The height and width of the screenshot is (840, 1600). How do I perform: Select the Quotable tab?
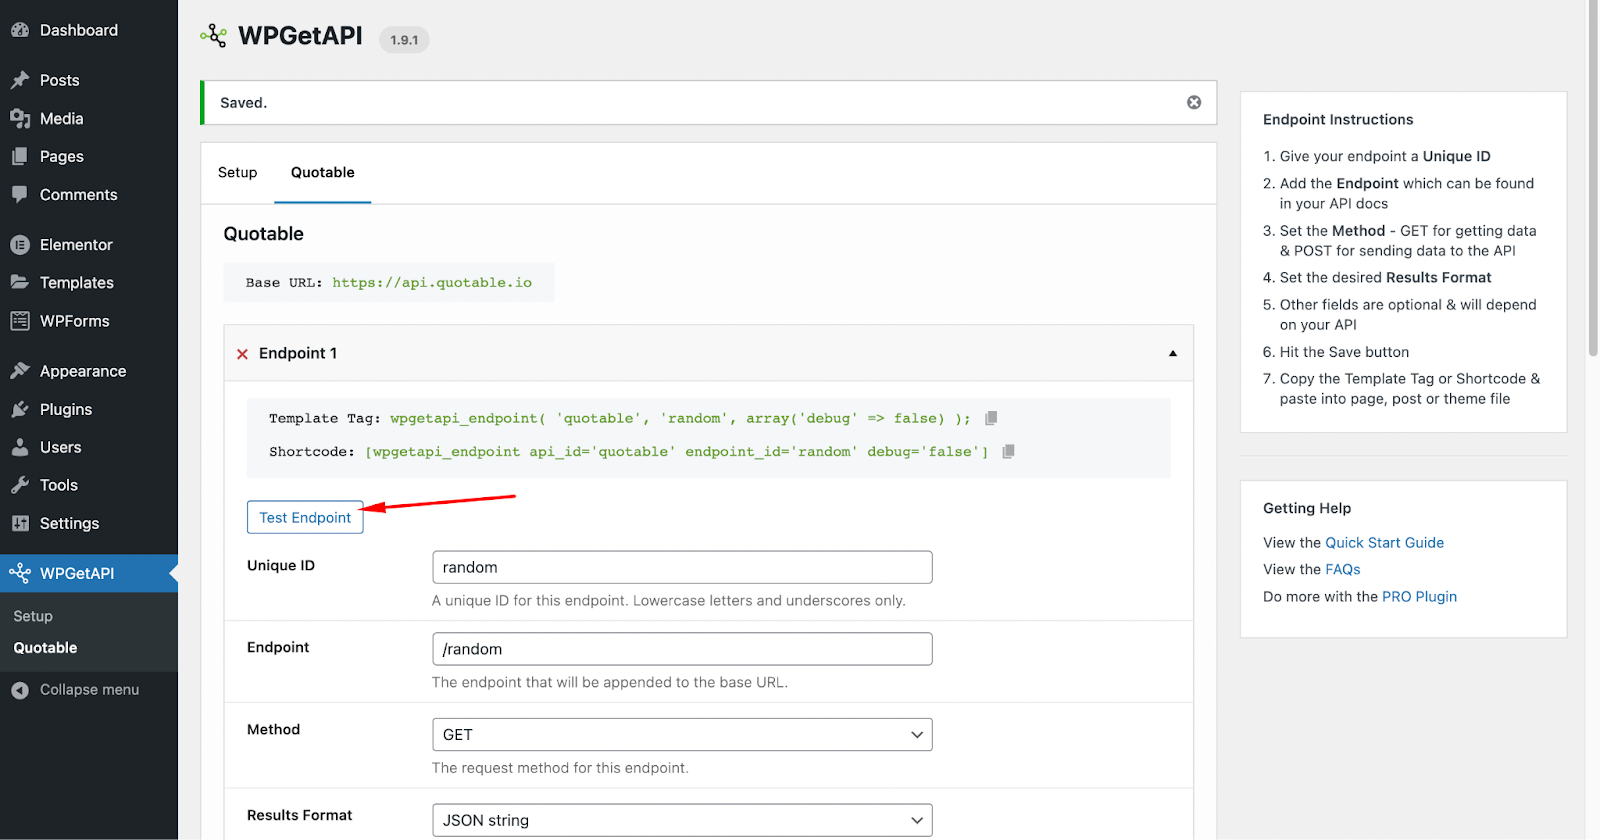[x=323, y=172]
